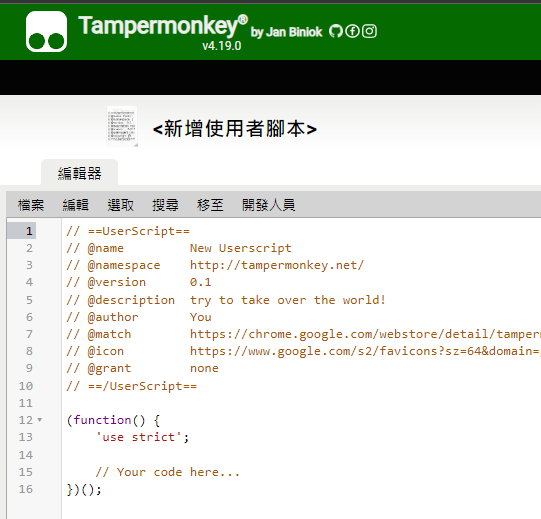Open the 移至 menu
Viewport: 541px width, 519px height.
pyautogui.click(x=210, y=205)
